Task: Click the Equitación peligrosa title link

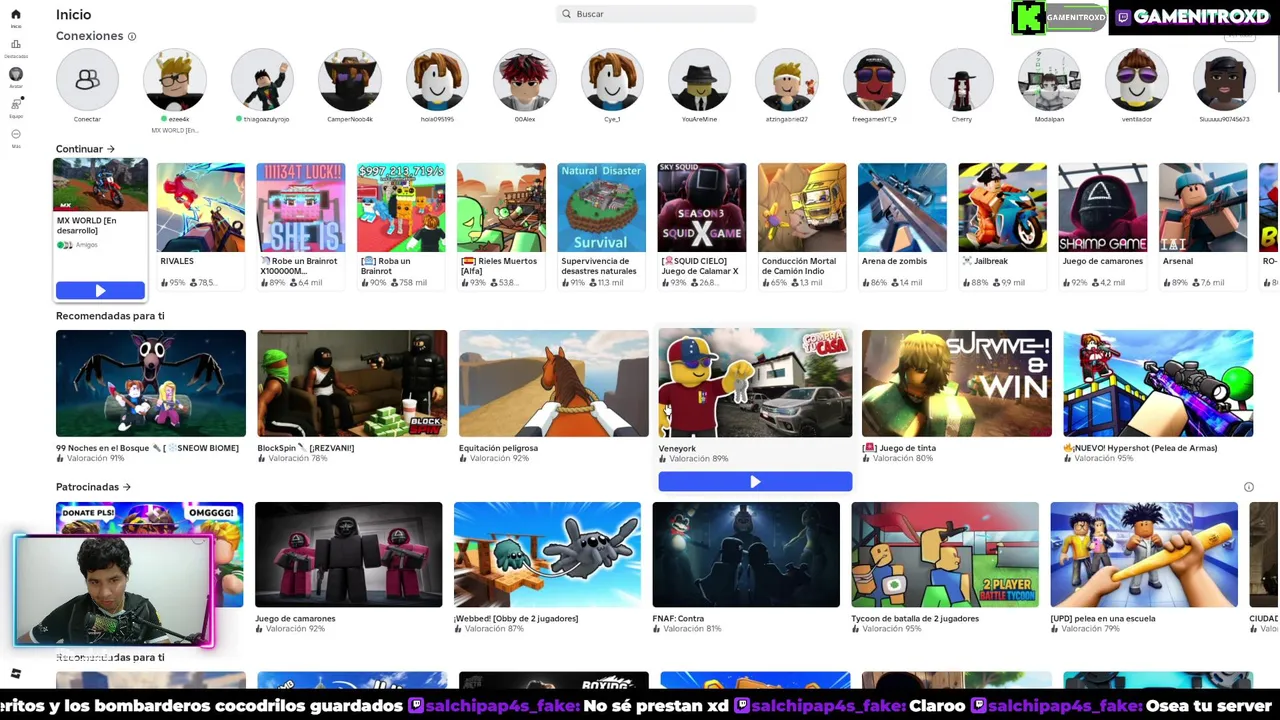Action: point(498,448)
